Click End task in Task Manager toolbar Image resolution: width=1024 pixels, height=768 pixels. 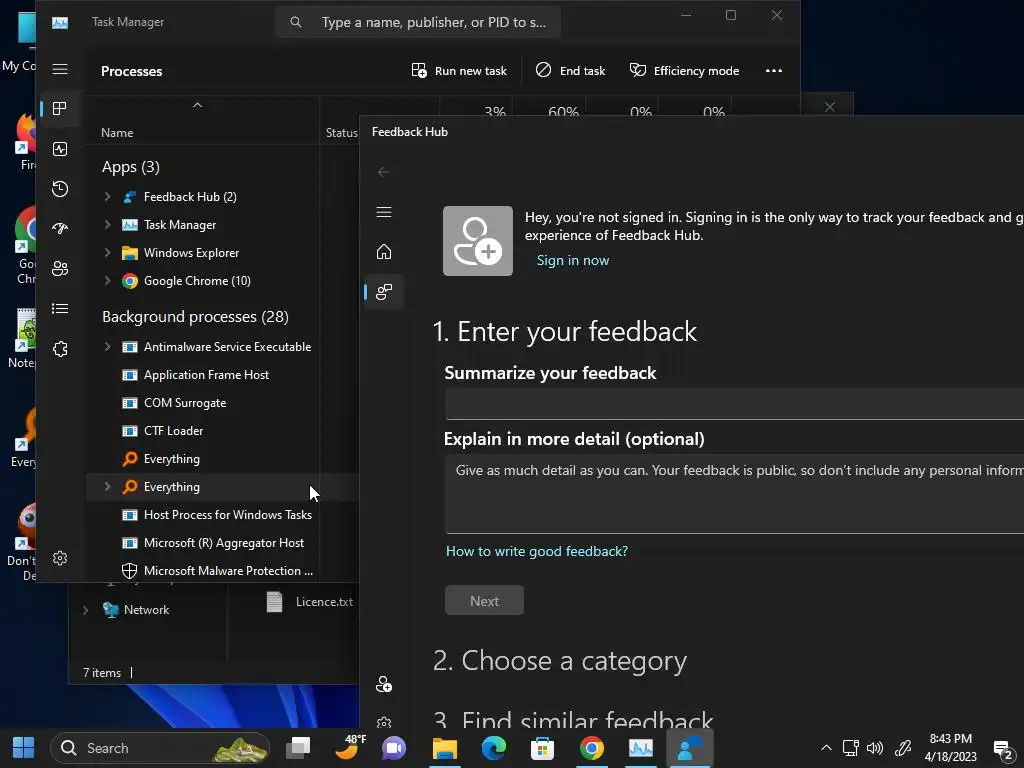pos(571,71)
